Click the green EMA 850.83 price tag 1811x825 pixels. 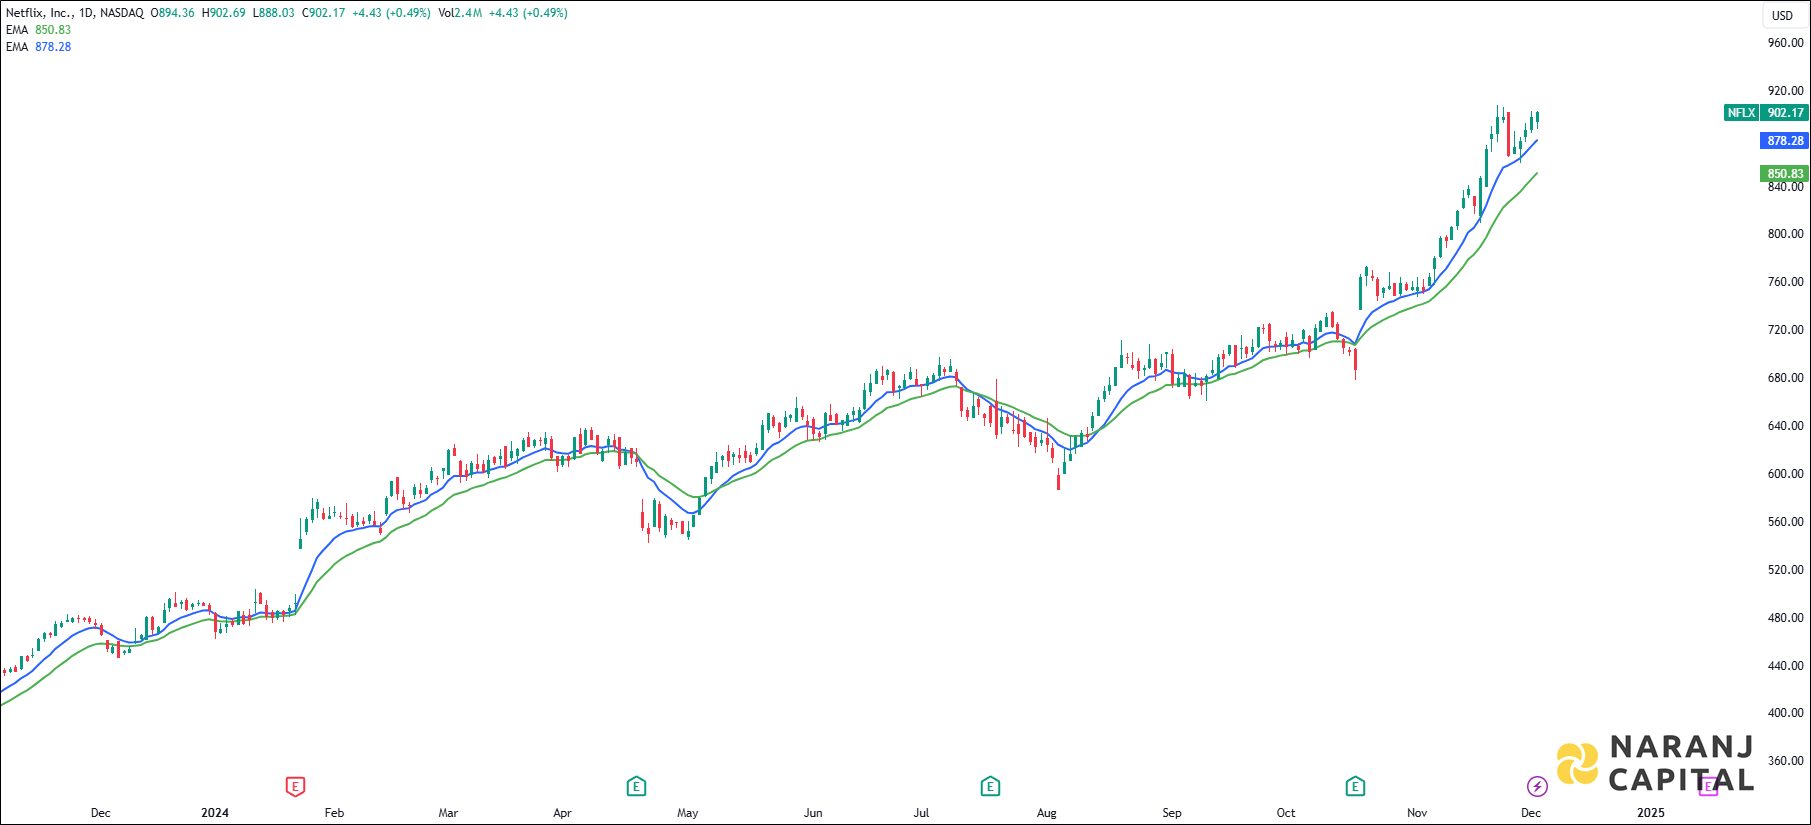pos(1785,174)
